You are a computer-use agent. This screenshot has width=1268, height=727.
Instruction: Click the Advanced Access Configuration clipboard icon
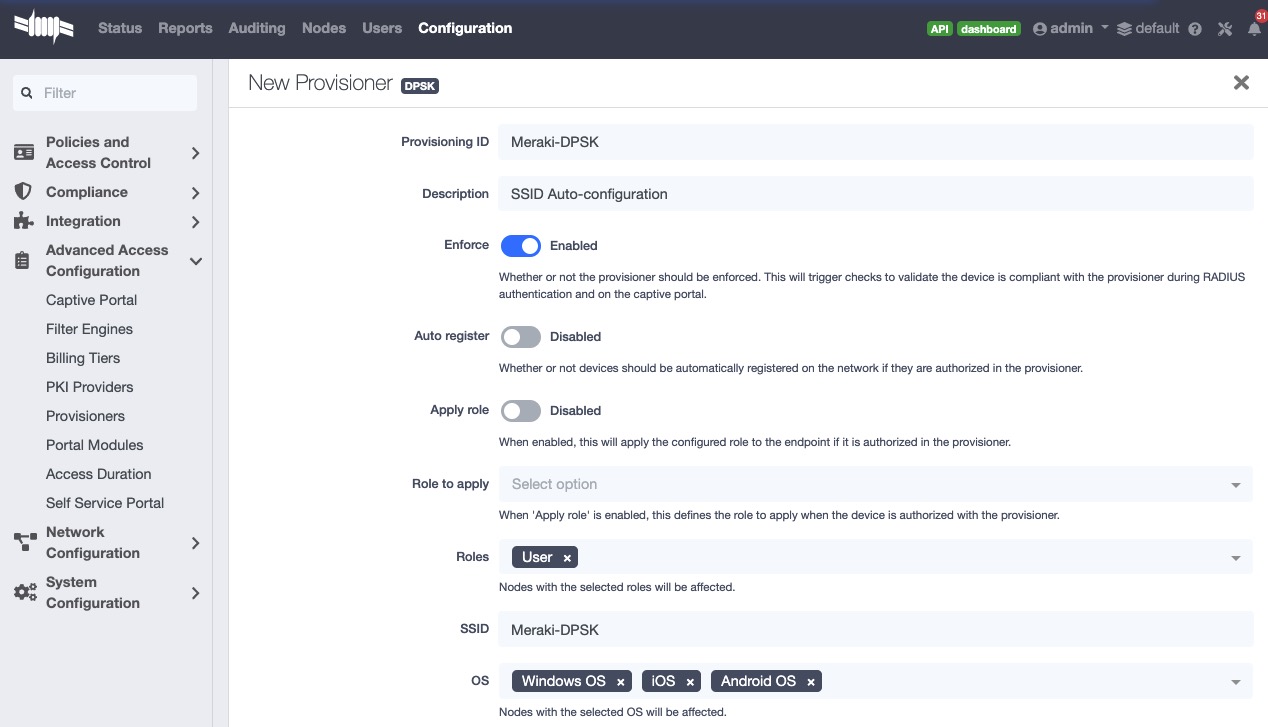click(24, 260)
